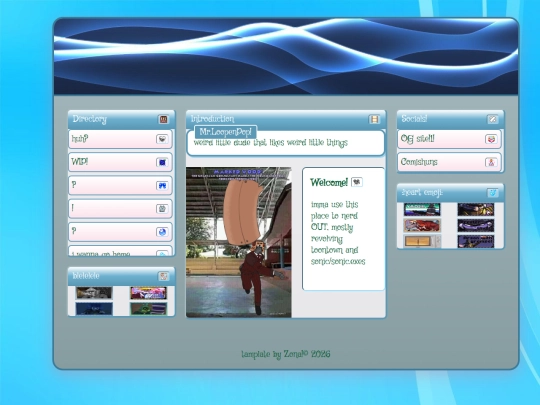Click the heart emoji: panel title
This screenshot has height=405, width=540.
pyautogui.click(x=422, y=193)
